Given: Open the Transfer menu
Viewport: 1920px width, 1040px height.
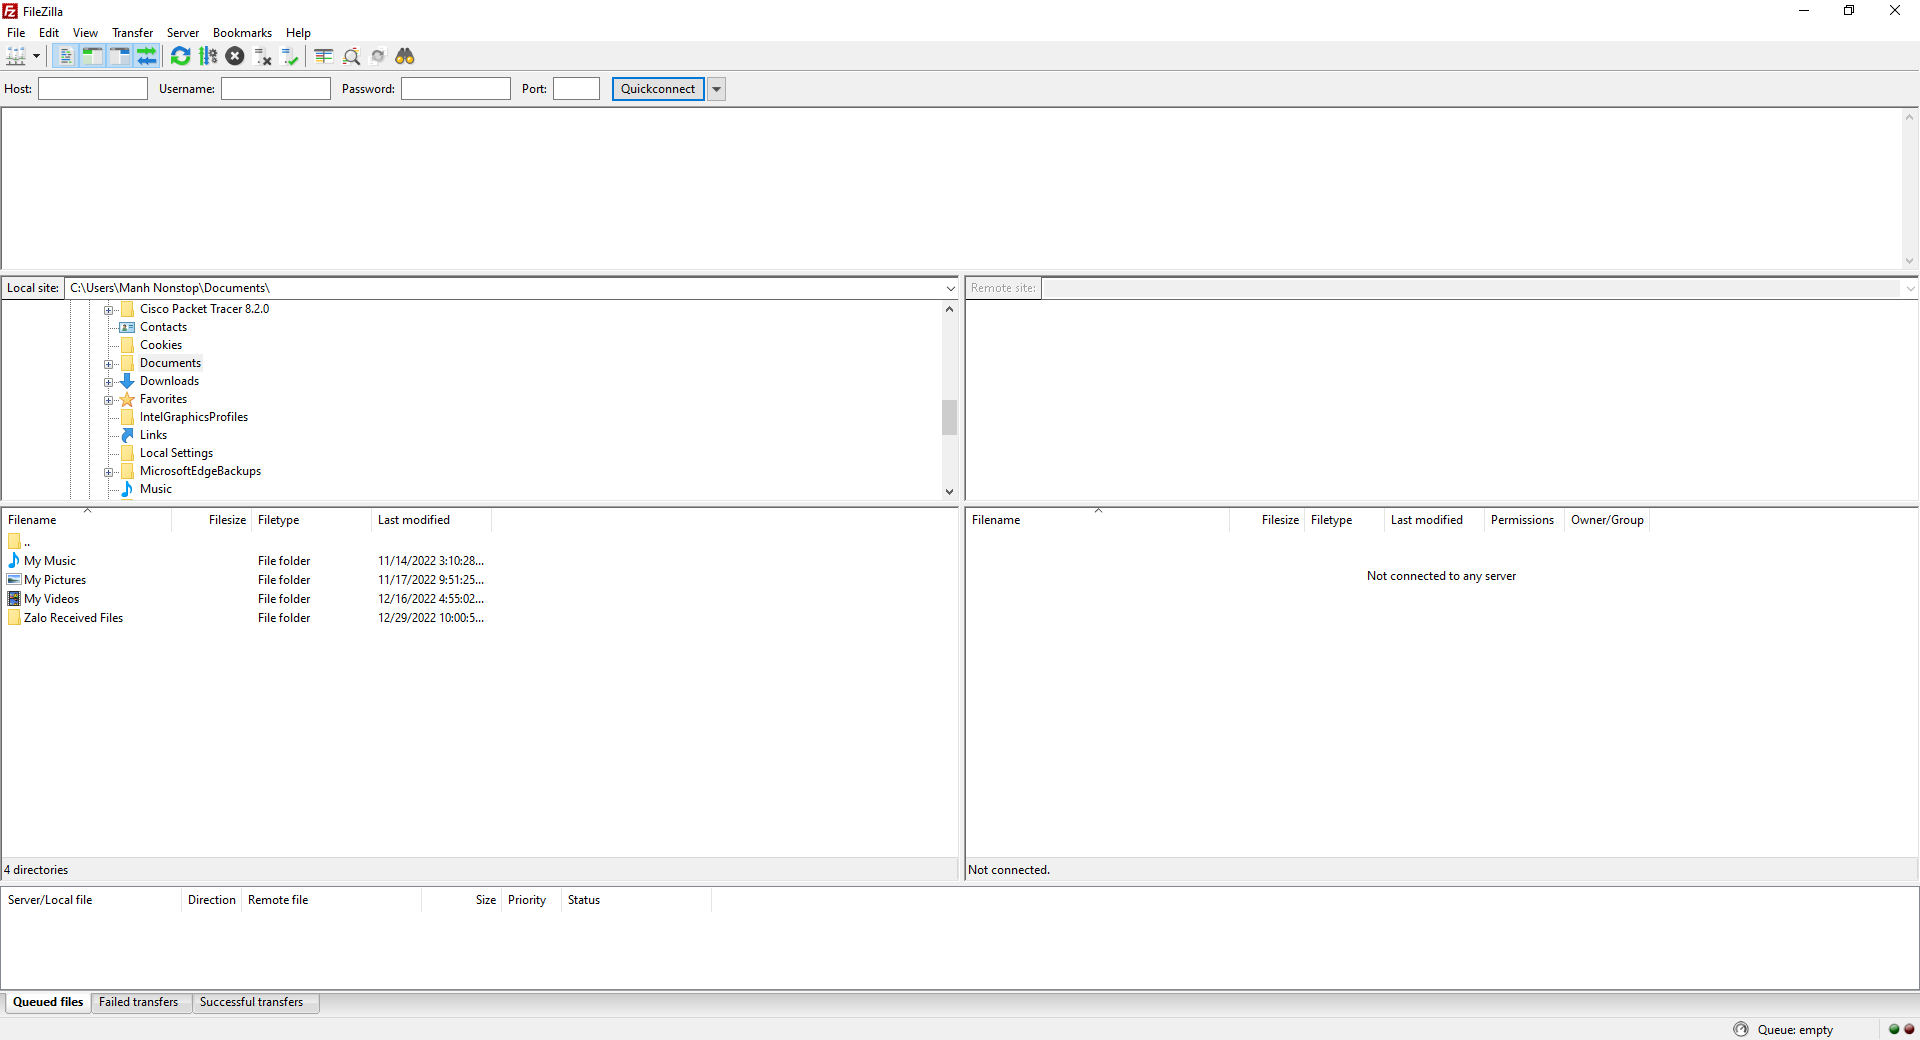Looking at the screenshot, I should coord(132,33).
